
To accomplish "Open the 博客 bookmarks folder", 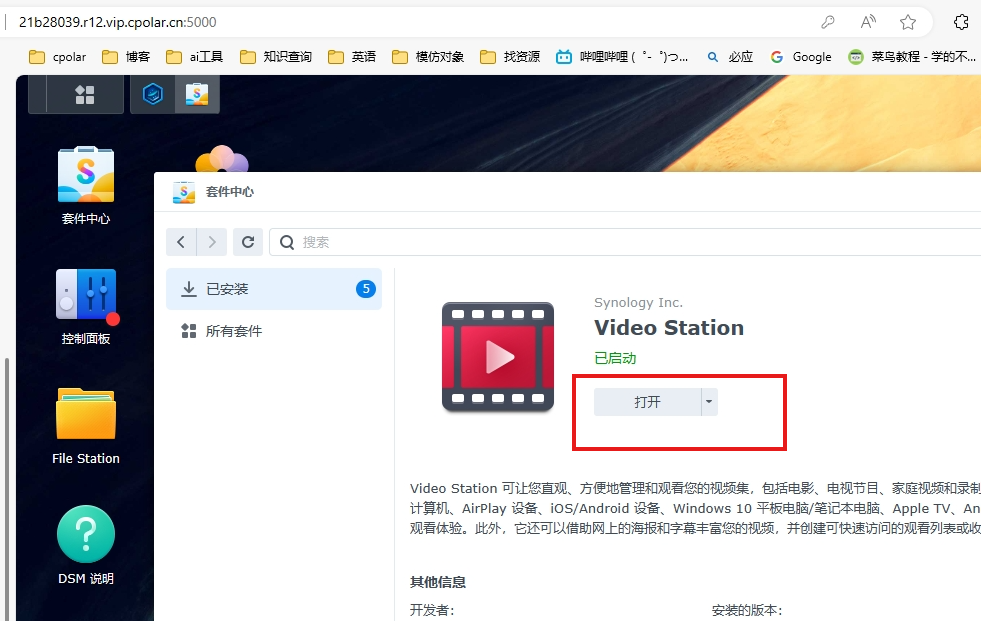I will [126, 57].
